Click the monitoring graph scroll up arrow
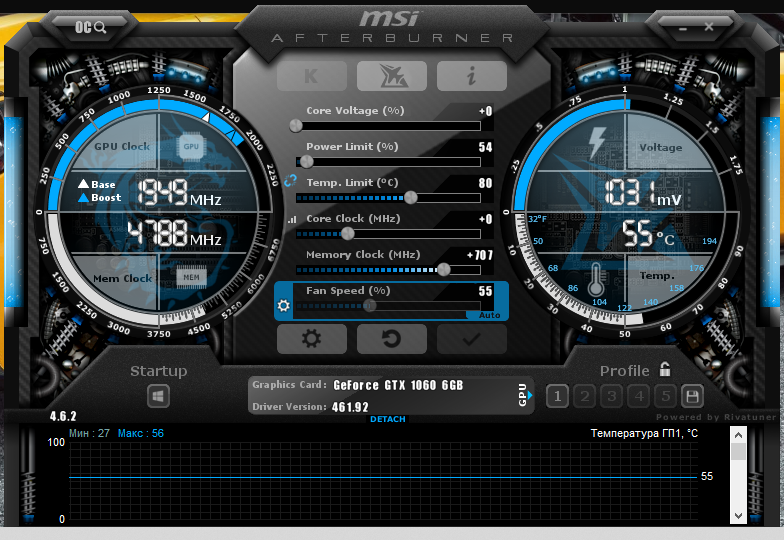 pos(738,435)
